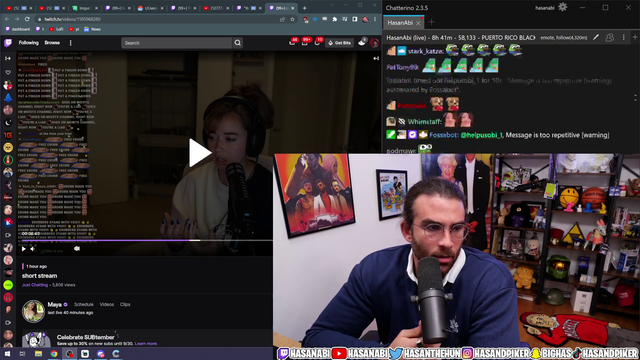Open Maya's channel avatar
This screenshot has height=360, width=640.
pyautogui.click(x=33, y=311)
